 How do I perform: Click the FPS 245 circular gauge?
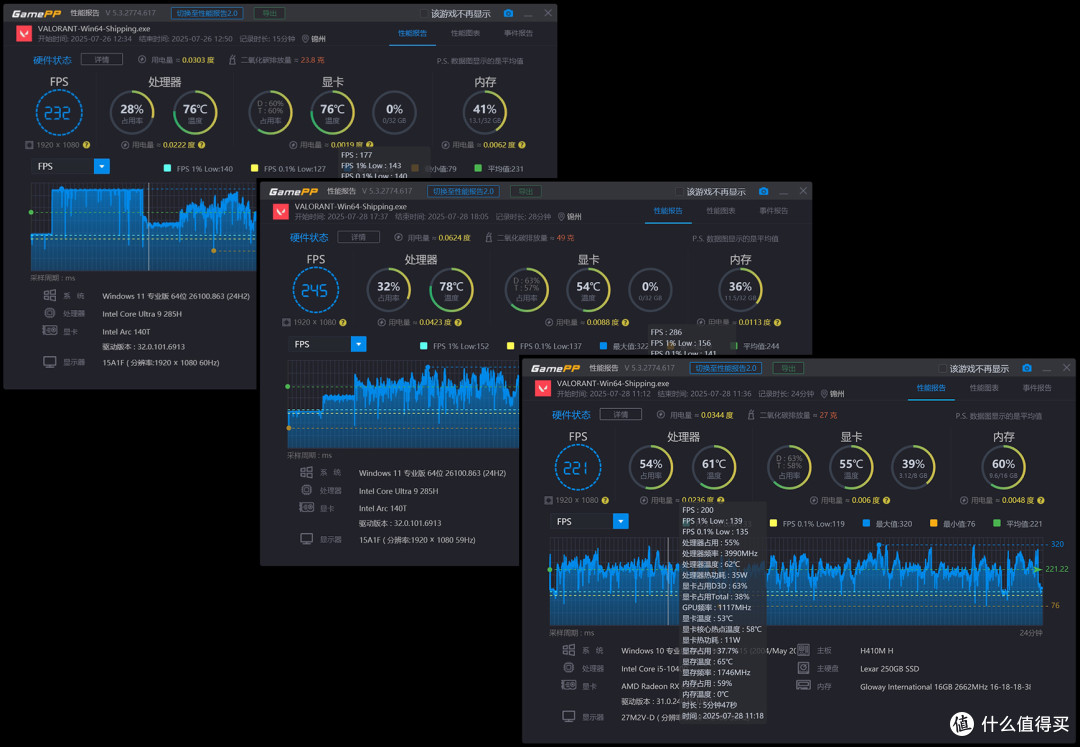tap(315, 291)
